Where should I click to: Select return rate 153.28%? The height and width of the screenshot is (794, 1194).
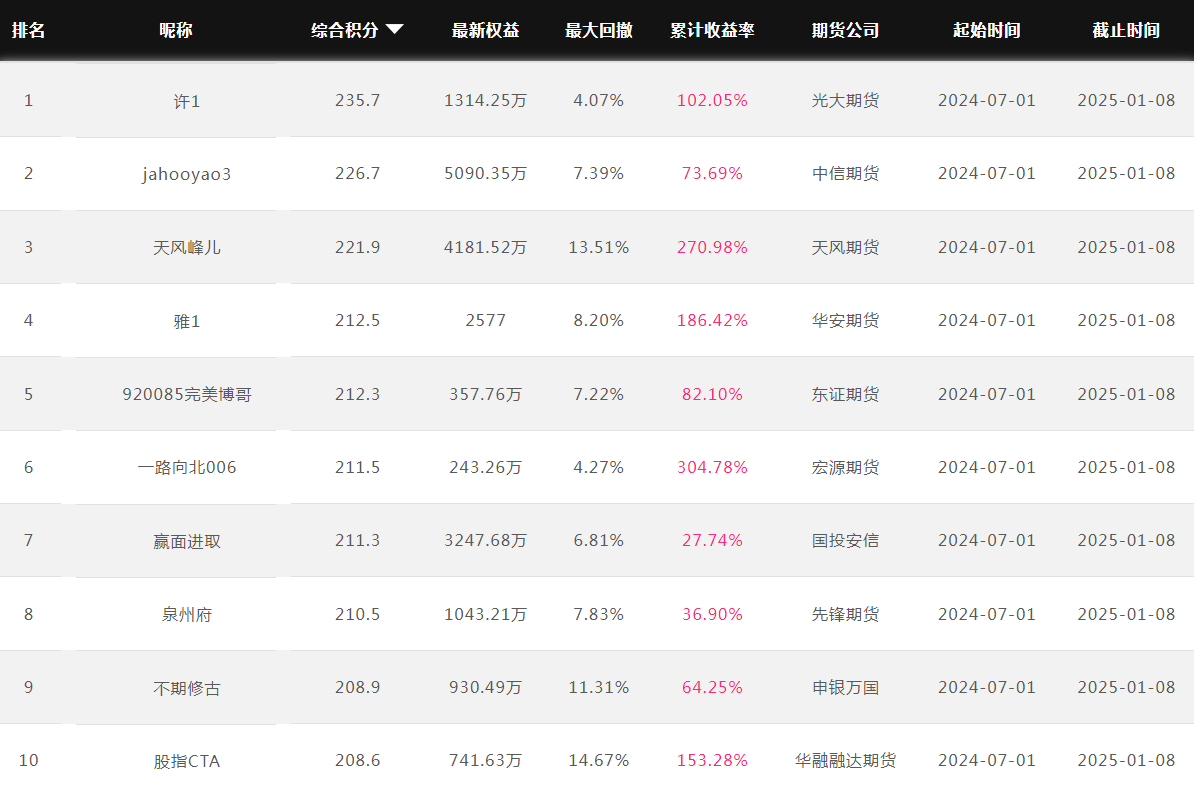713,761
